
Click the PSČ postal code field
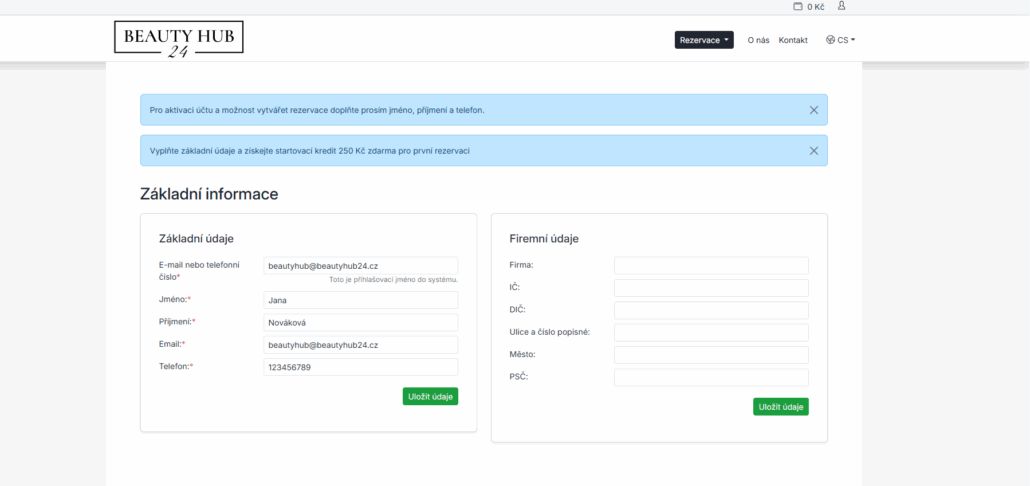710,377
